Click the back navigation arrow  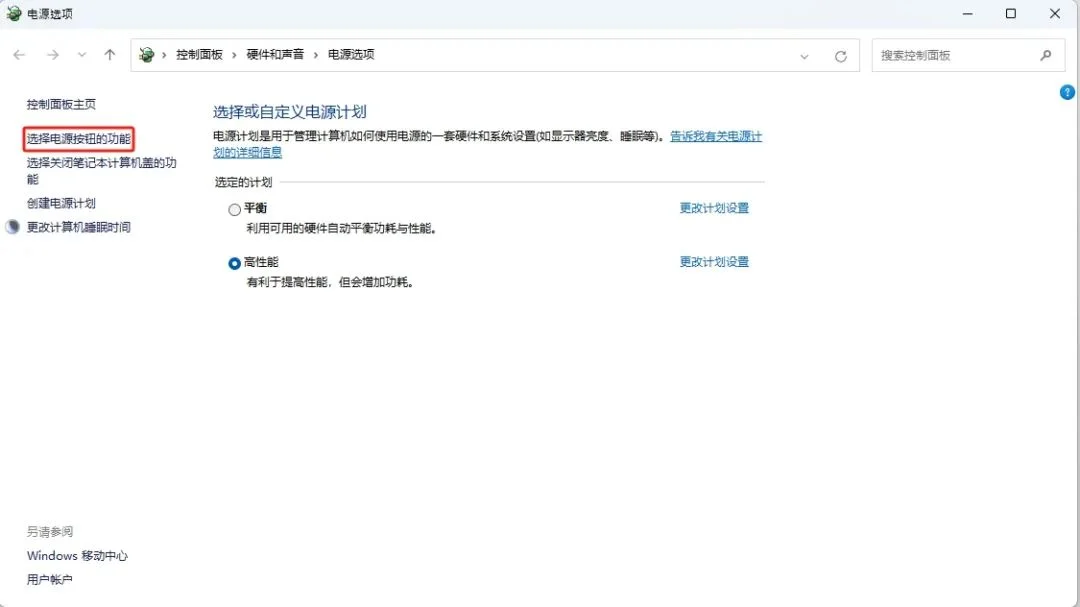18,55
